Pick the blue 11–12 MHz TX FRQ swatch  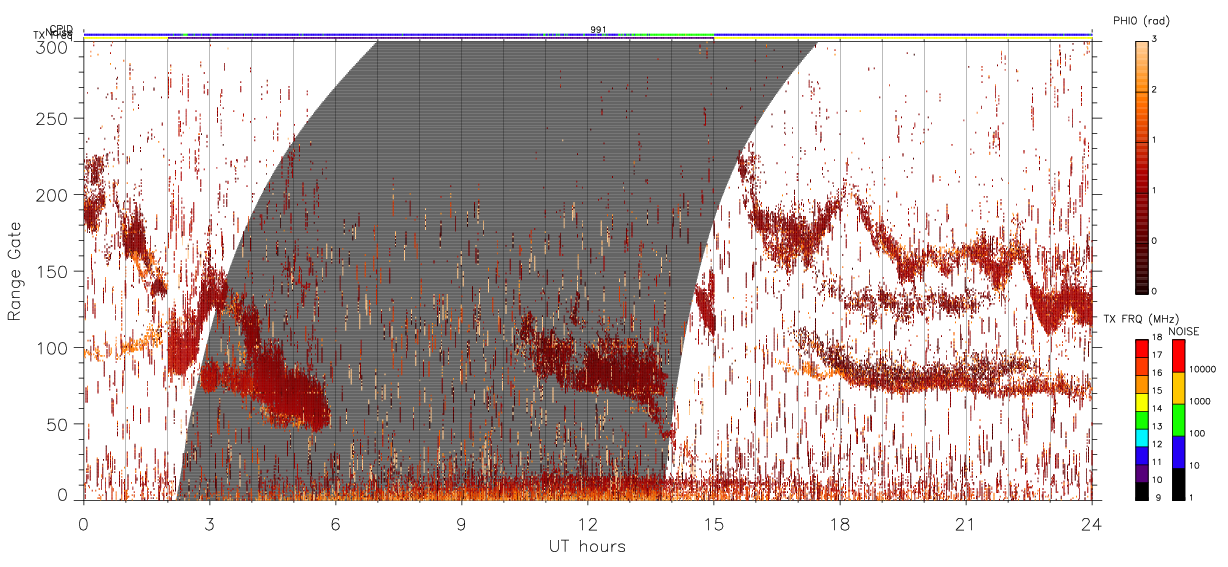coord(1141,455)
